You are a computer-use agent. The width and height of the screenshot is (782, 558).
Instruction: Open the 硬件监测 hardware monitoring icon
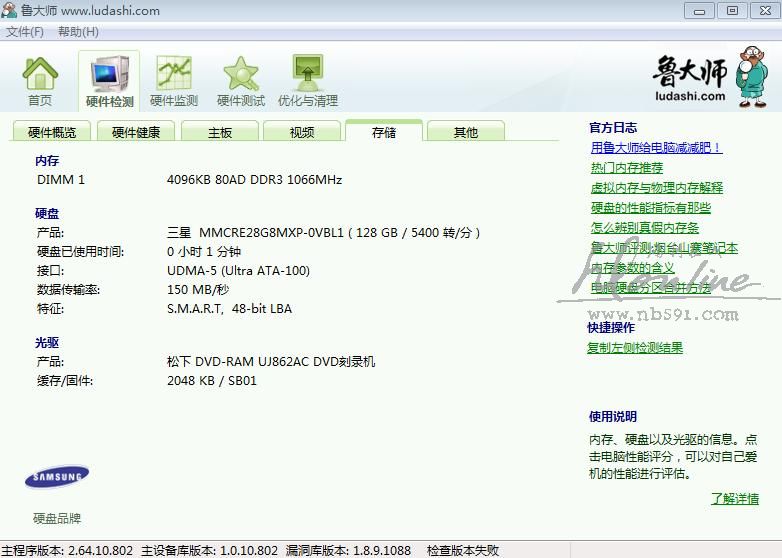pos(174,80)
